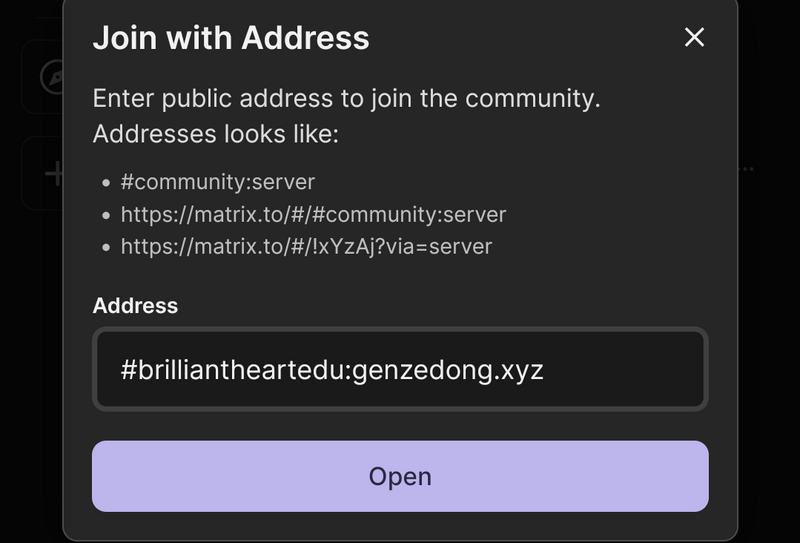
Task: Click the bullet before the second example address
Action: (107, 215)
